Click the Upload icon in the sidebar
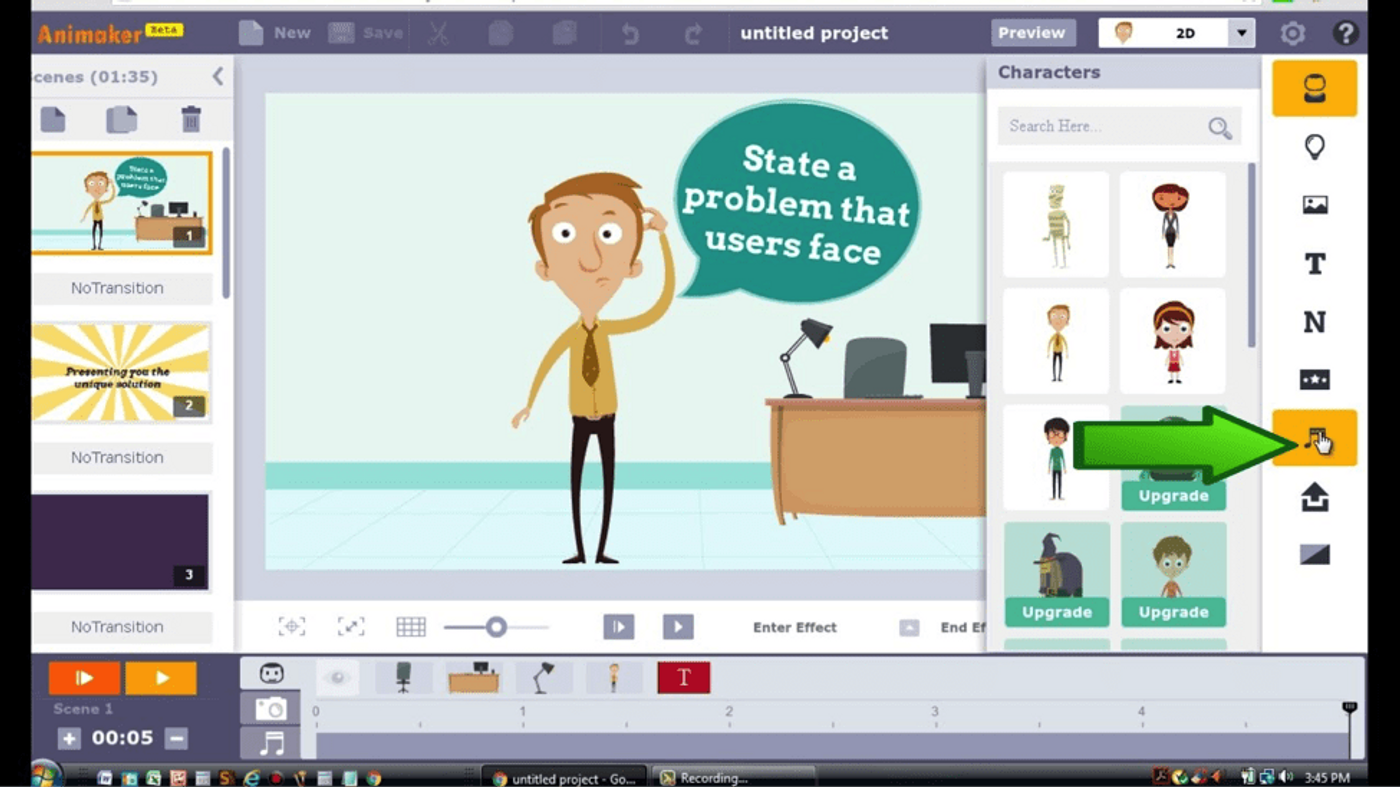The width and height of the screenshot is (1400, 787). coord(1314,497)
